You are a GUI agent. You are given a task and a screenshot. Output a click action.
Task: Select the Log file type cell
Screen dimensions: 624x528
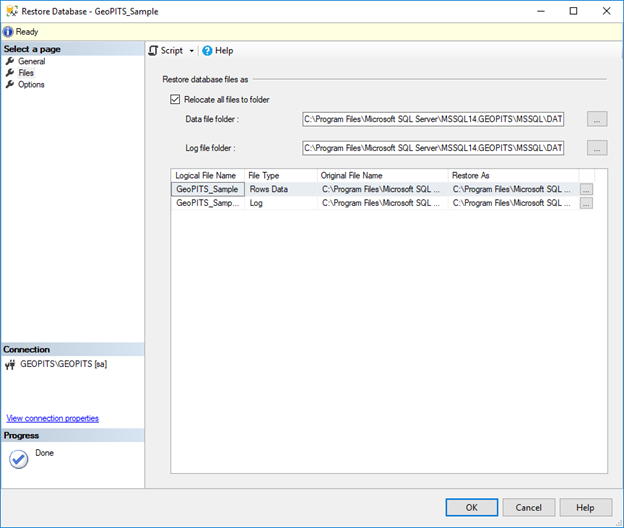click(x=281, y=203)
